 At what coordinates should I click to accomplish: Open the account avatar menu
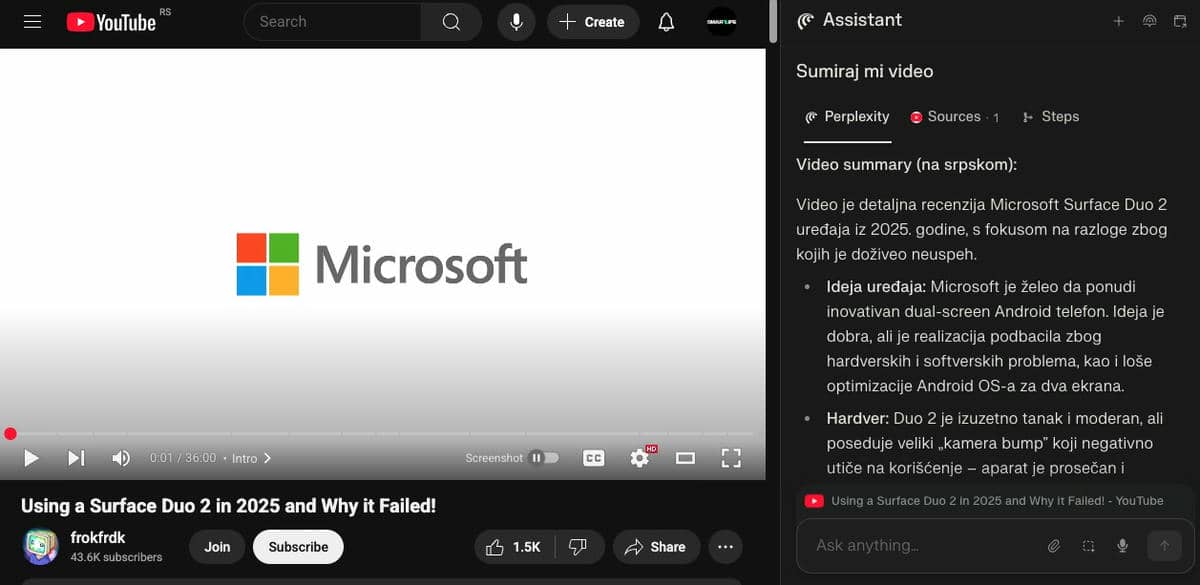pyautogui.click(x=721, y=22)
